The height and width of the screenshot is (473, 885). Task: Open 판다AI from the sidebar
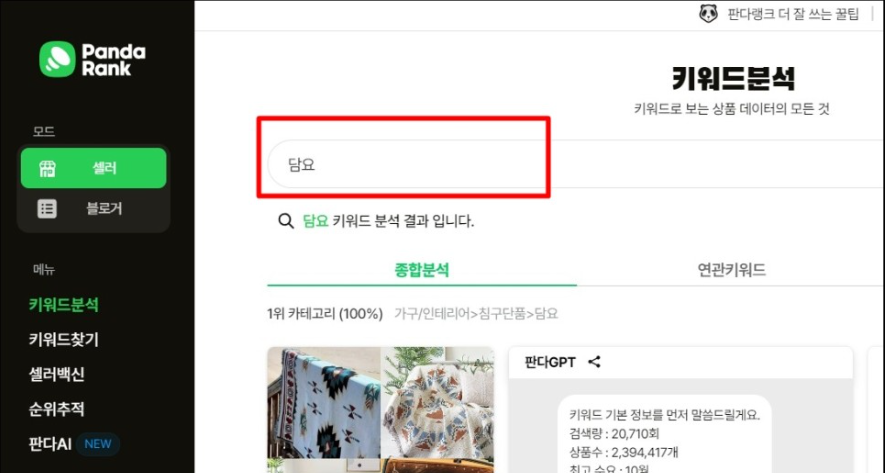50,444
